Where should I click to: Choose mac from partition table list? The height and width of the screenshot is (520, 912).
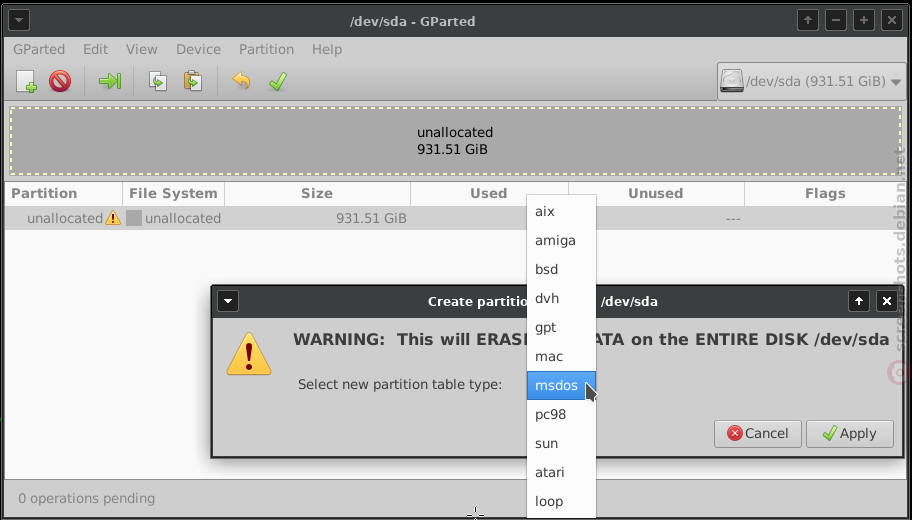point(561,357)
